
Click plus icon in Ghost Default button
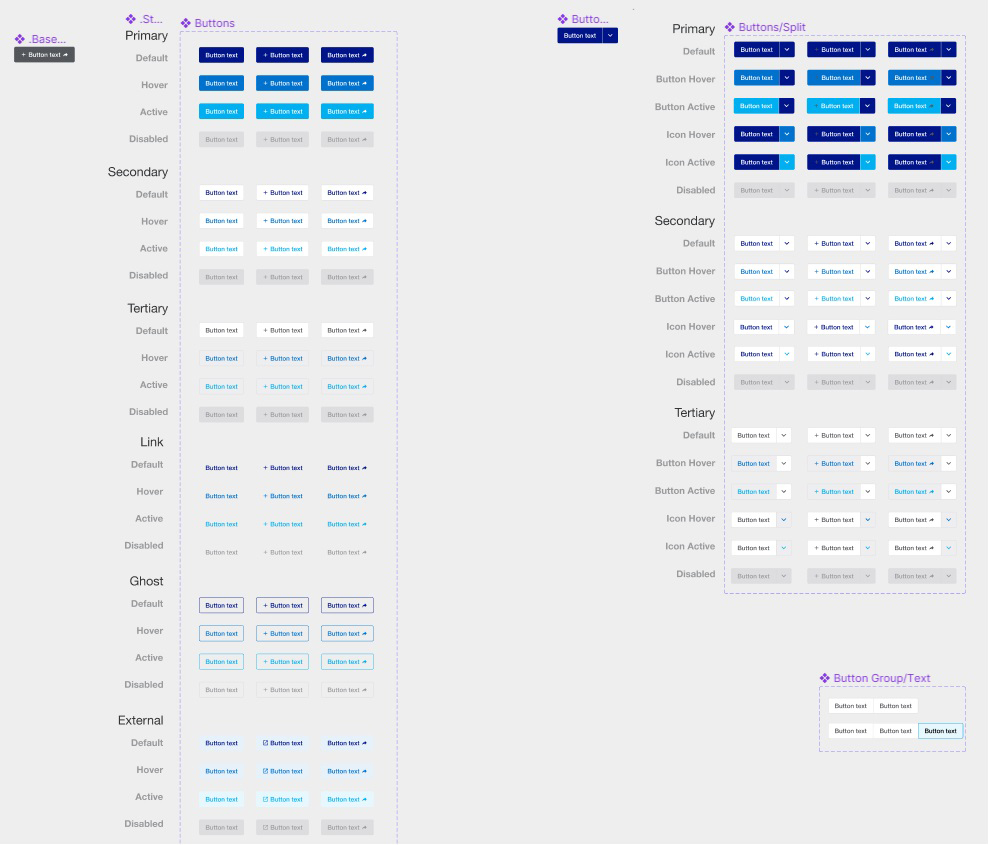pyautogui.click(x=265, y=606)
